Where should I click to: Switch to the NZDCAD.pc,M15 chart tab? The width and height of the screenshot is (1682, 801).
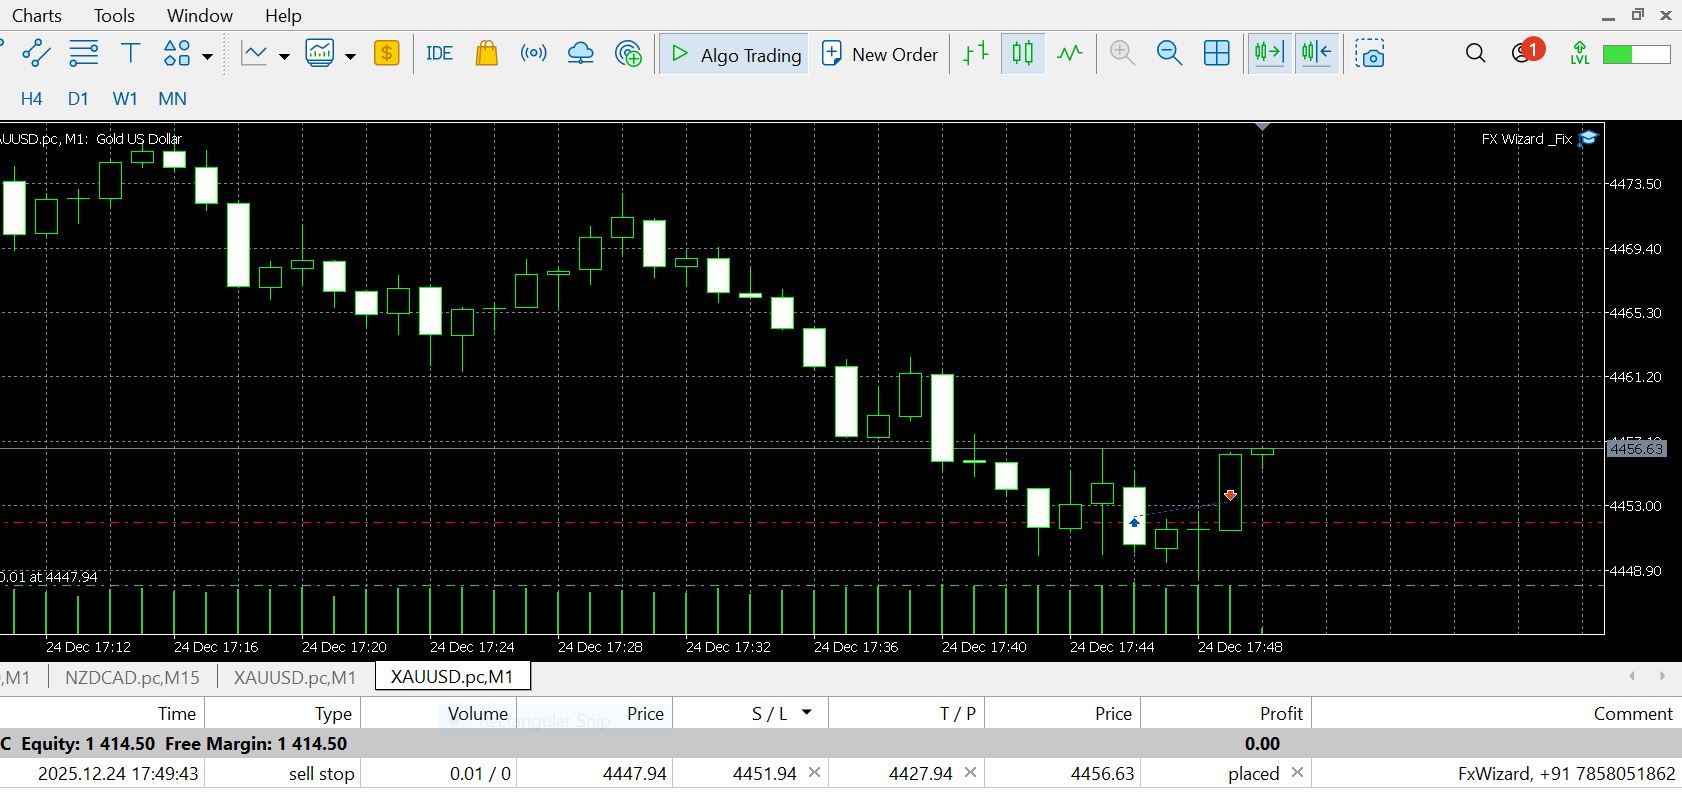[132, 677]
